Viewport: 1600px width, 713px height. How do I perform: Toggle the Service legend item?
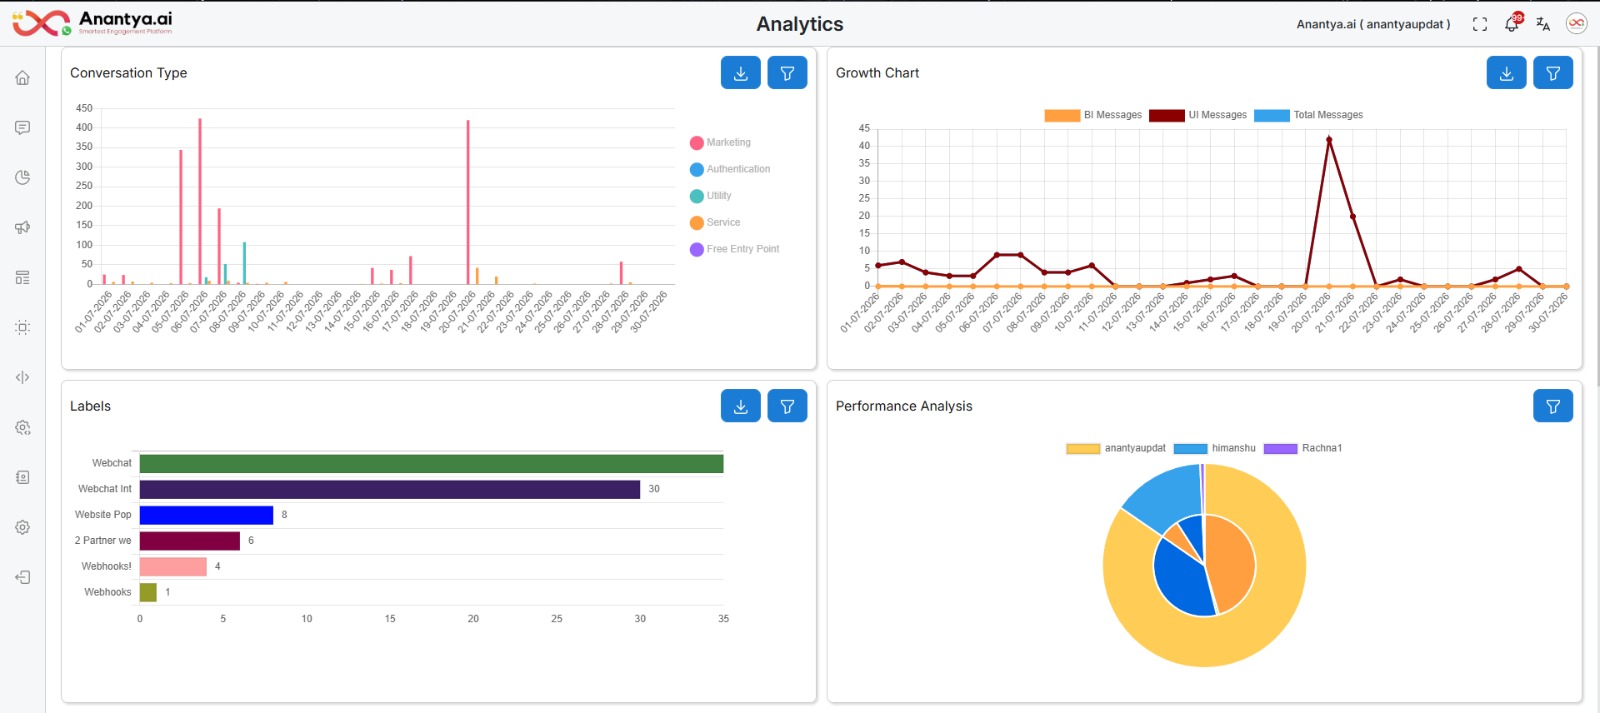pos(715,223)
